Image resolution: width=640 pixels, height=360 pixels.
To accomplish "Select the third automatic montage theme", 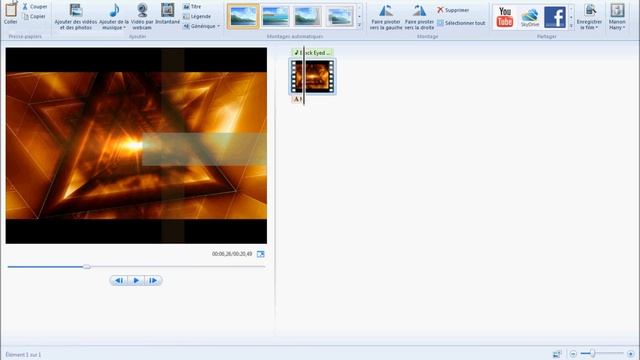I will (x=307, y=16).
